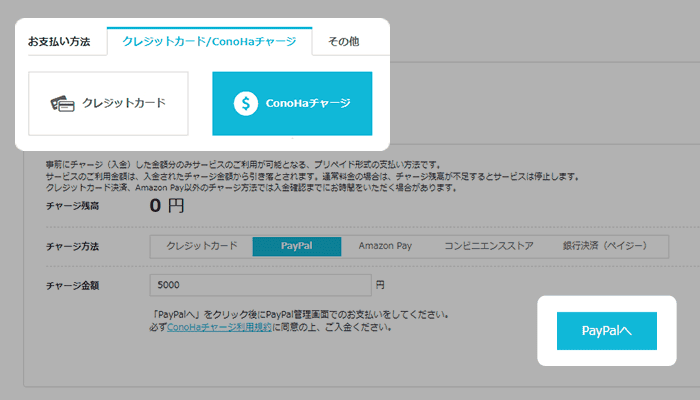The width and height of the screenshot is (700, 400).
Task: Select コンビニエンスストア as charge method
Action: click(489, 246)
